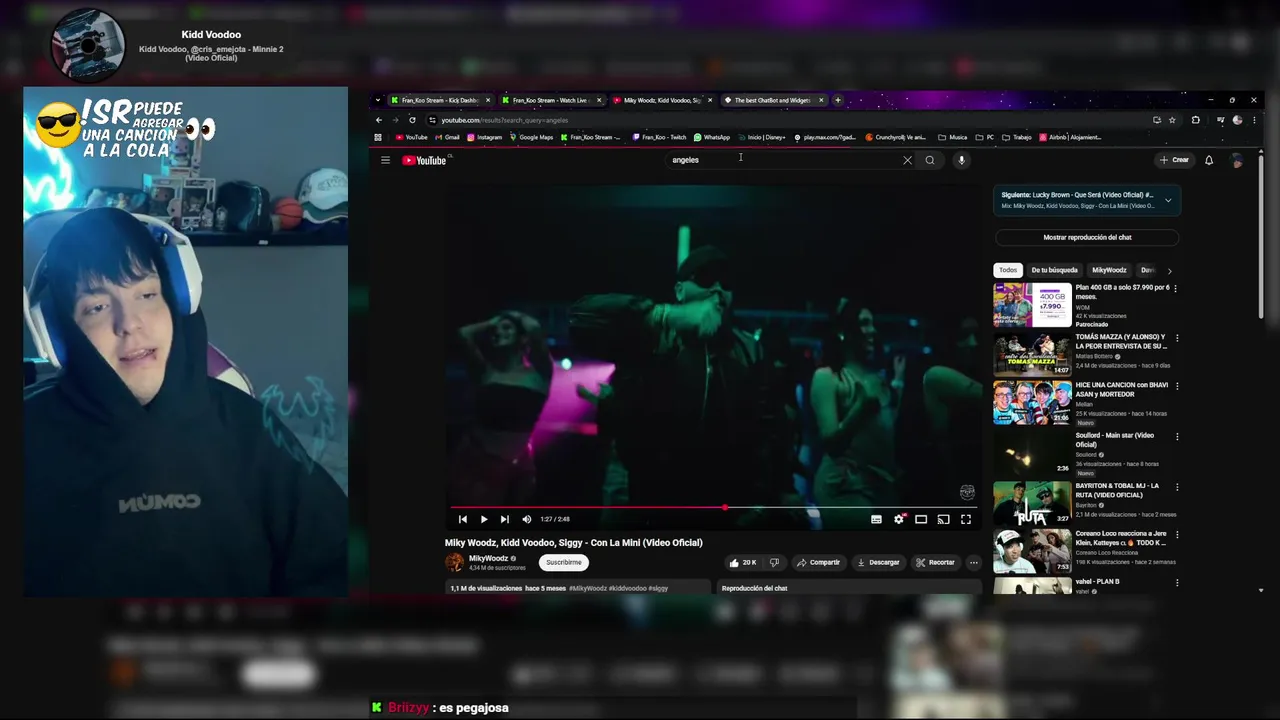Show more filter chips with the arrow
The width and height of the screenshot is (1280, 720).
(1169, 270)
